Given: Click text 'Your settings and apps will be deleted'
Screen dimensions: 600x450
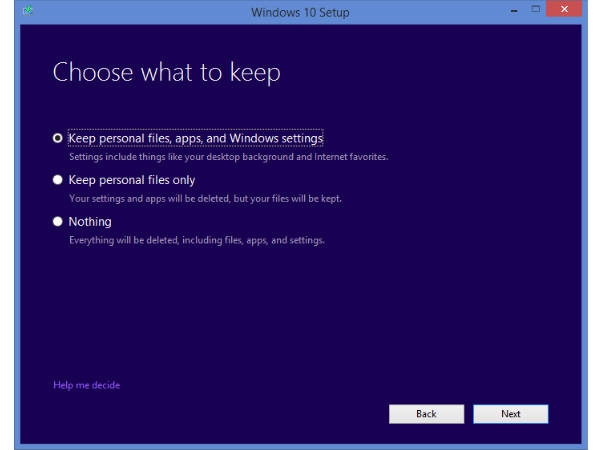Looking at the screenshot, I should 150,199.
